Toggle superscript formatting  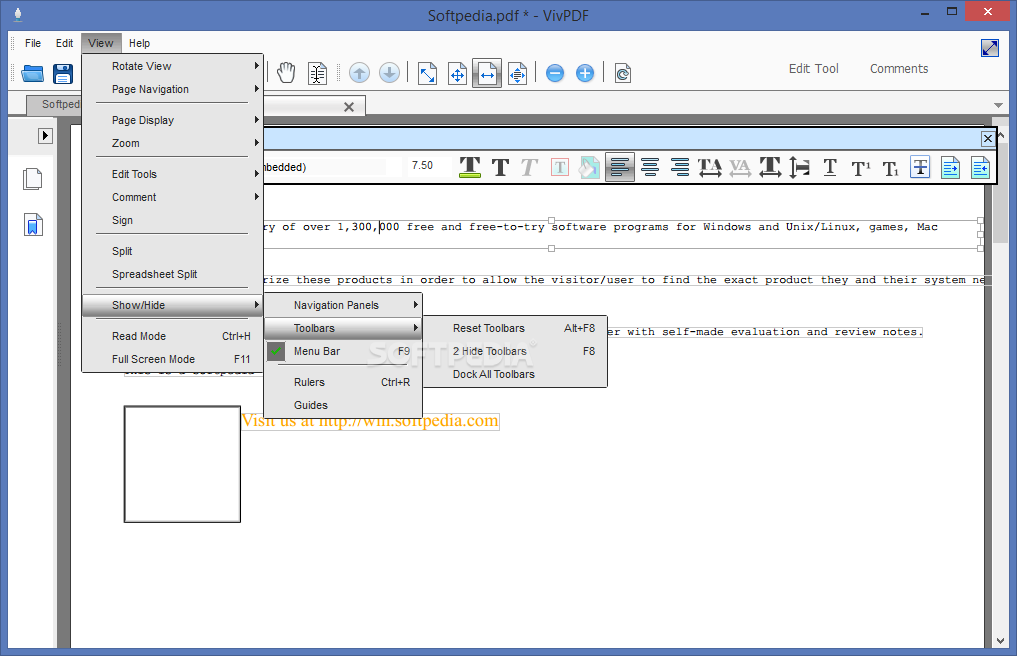coord(861,168)
